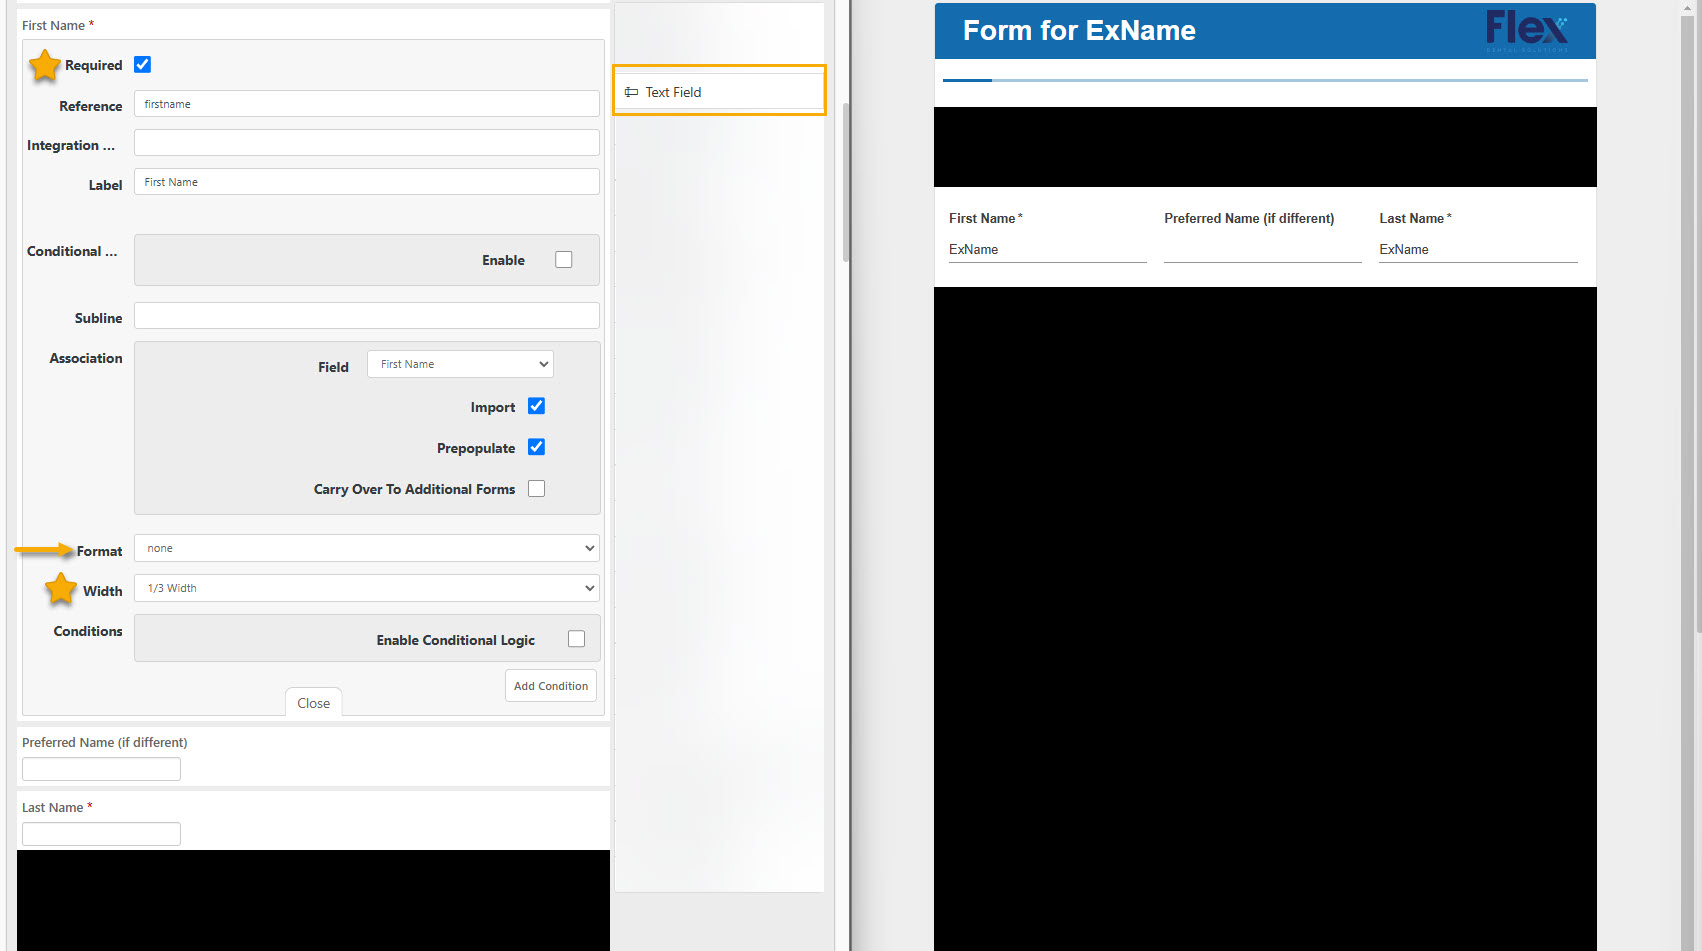Click the Reference field containing firstname
This screenshot has width=1702, height=951.
[367, 104]
